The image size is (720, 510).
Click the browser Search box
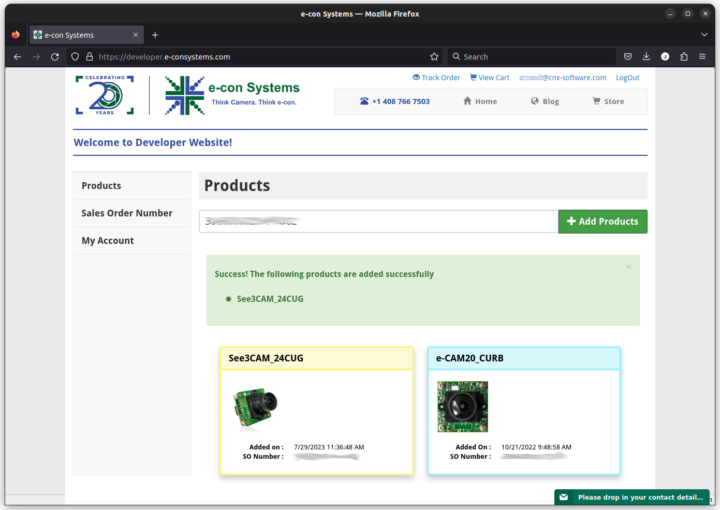click(531, 57)
